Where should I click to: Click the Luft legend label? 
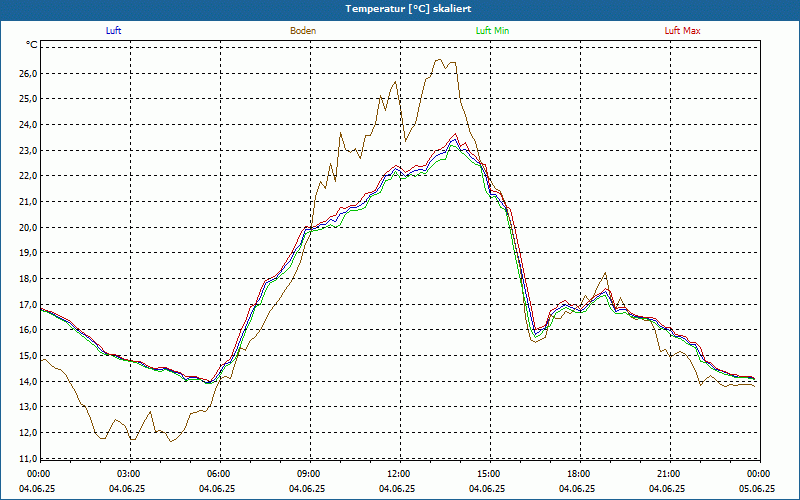114,31
